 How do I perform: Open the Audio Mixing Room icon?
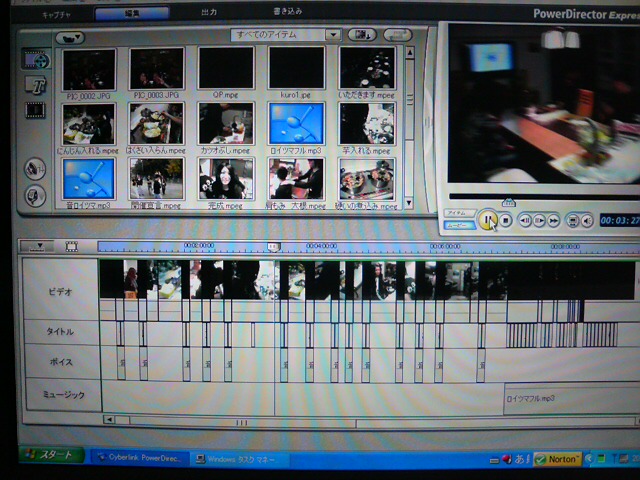pos(35,169)
